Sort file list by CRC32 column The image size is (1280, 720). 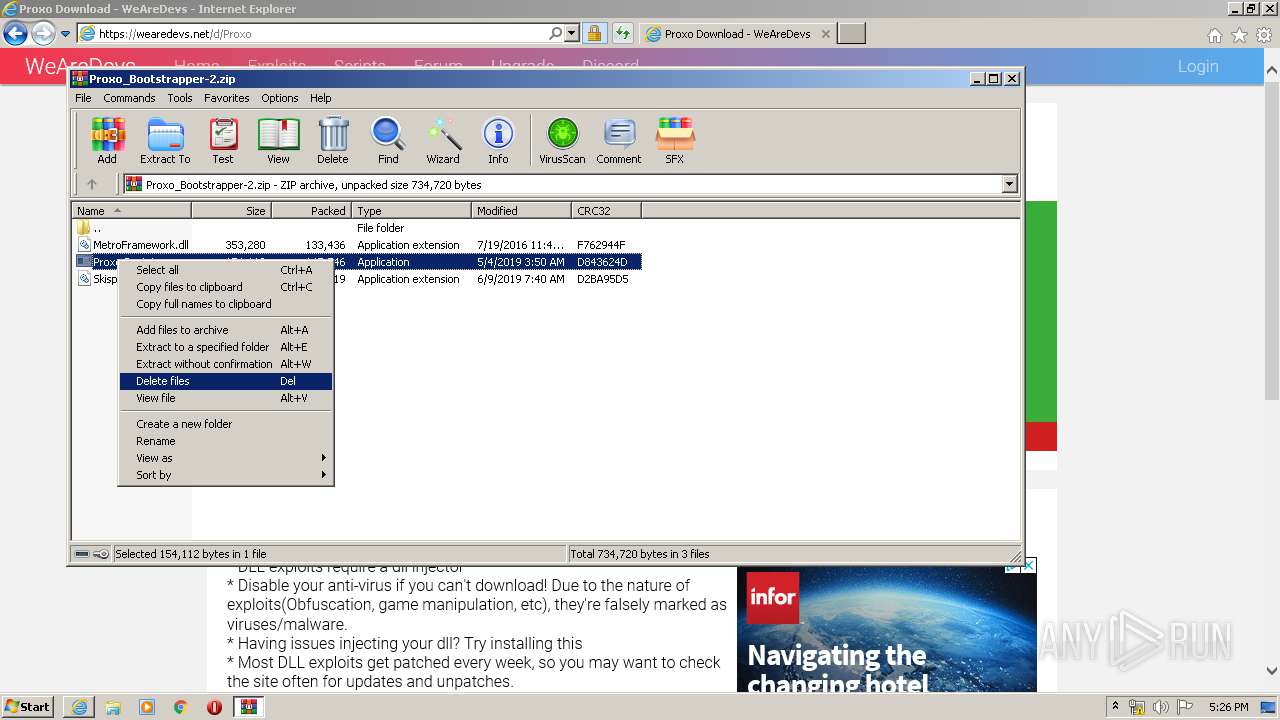pyautogui.click(x=606, y=211)
